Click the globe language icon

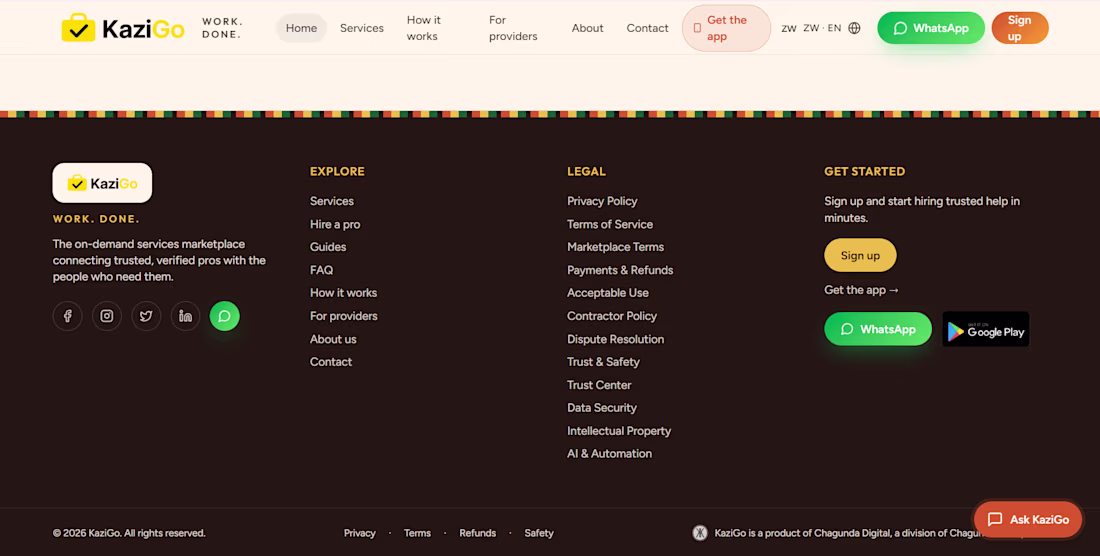[854, 28]
